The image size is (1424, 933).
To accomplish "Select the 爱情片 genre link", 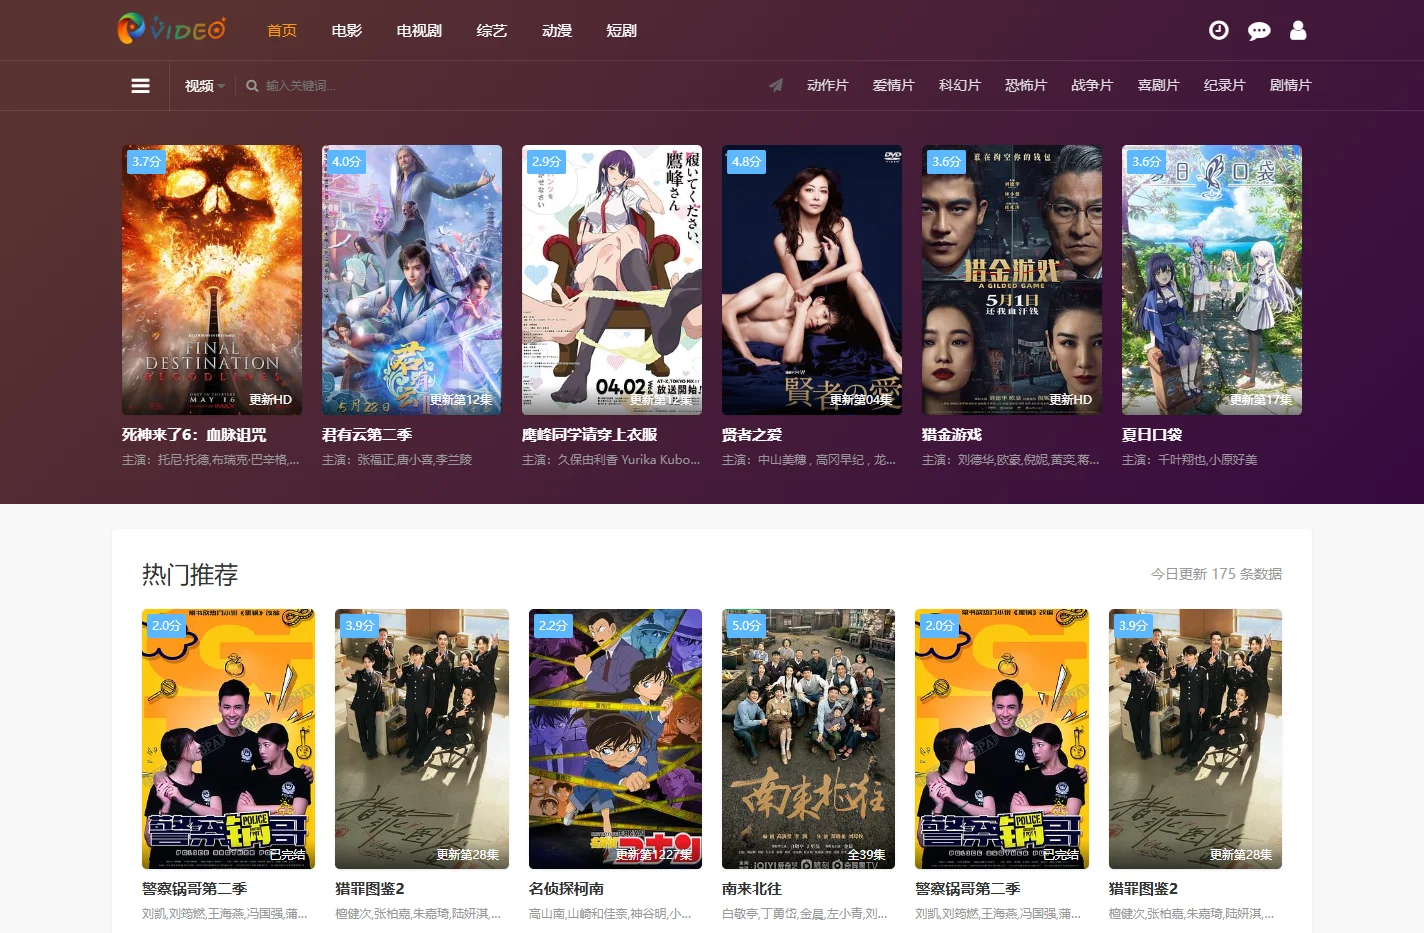I will (x=893, y=85).
